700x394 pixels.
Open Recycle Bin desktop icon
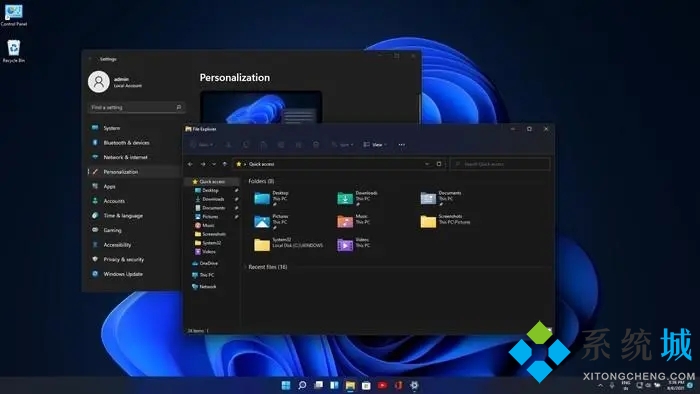(x=13, y=51)
